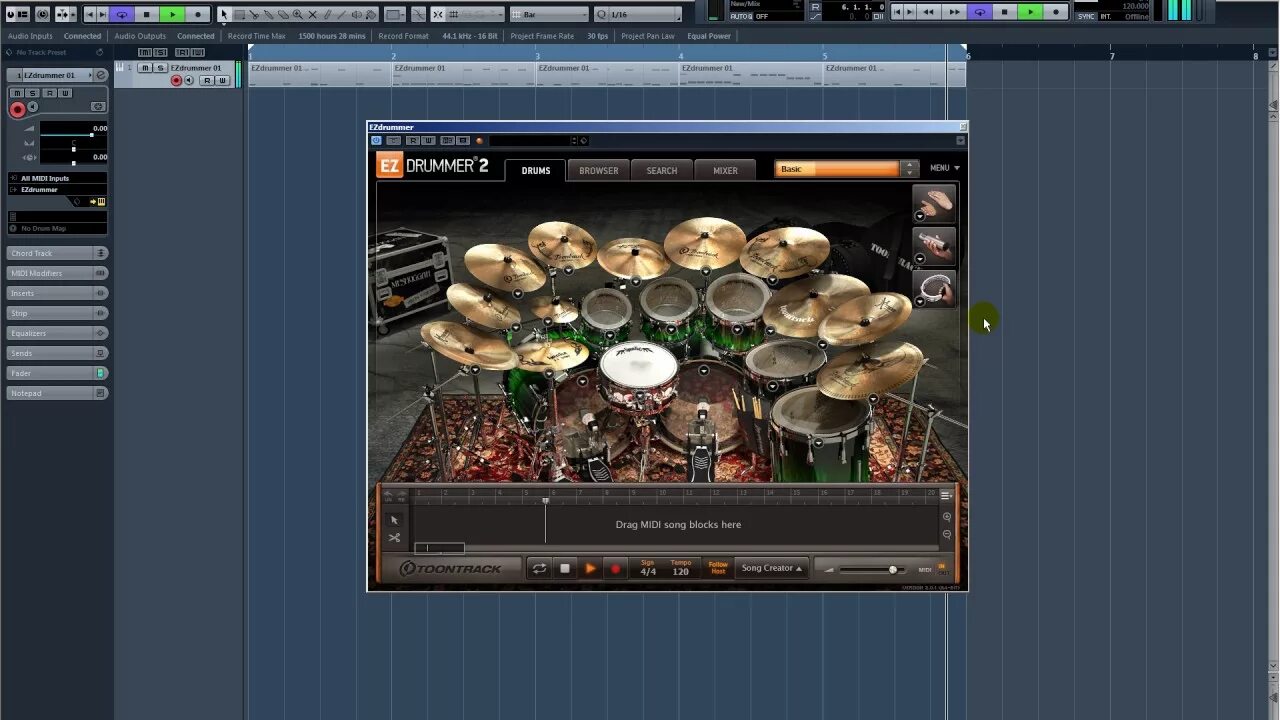
Task: Select the Object Selection arrow tool
Action: (224, 14)
